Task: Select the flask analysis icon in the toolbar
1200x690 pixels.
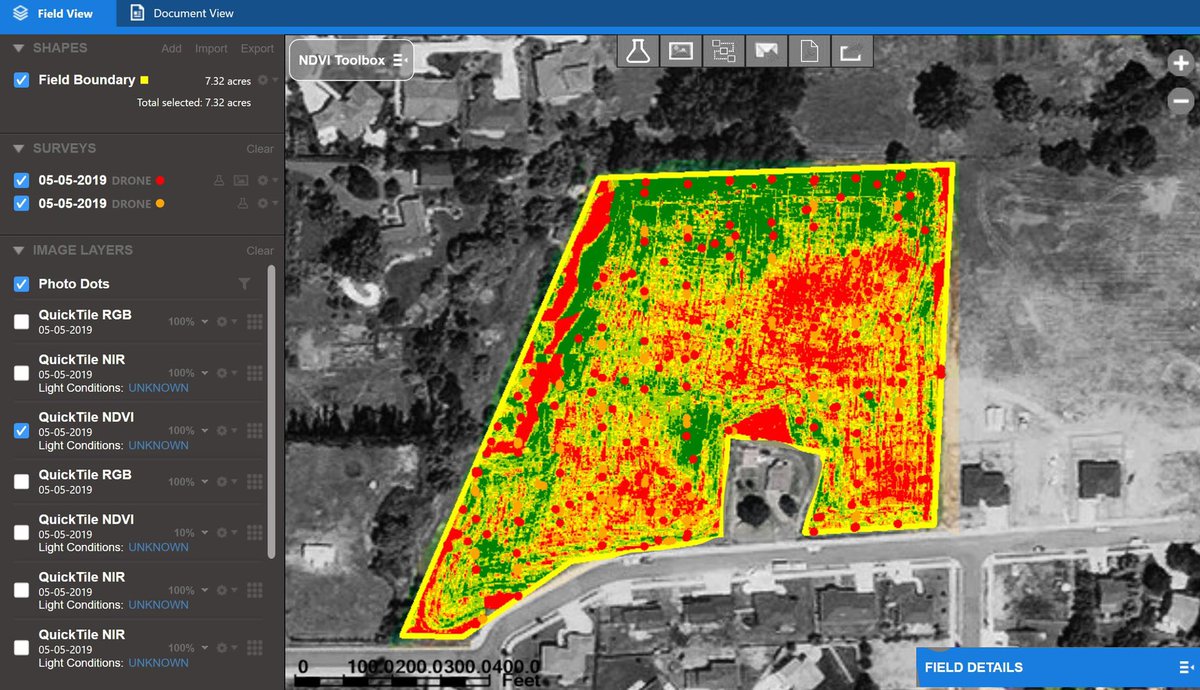Action: [637, 51]
